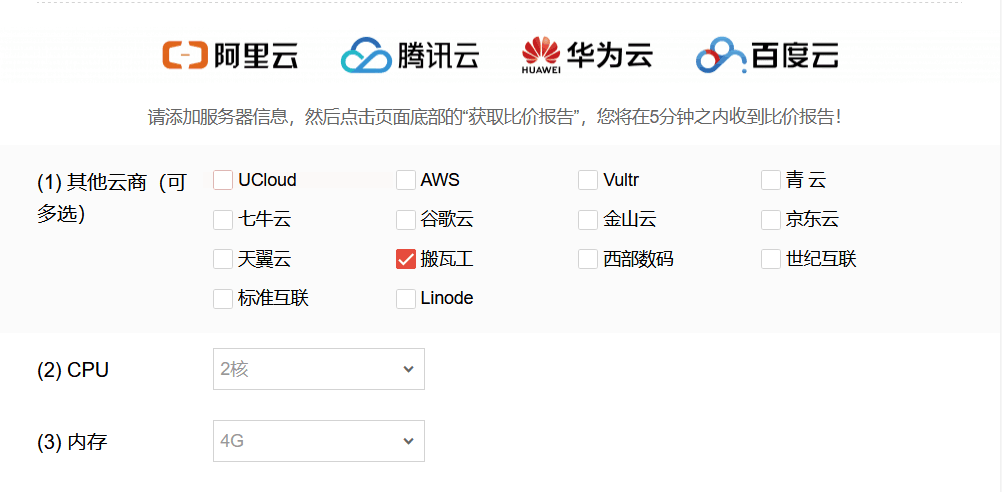The width and height of the screenshot is (1002, 492).
Task: Click the (1) 其他云商 label
Action: click(112, 198)
